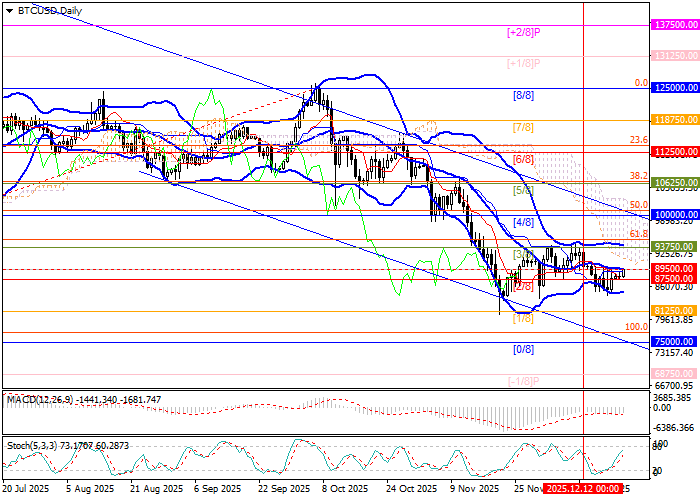Select the 137500.00 magenta price tag
The height and width of the screenshot is (500, 700).
[673, 25]
